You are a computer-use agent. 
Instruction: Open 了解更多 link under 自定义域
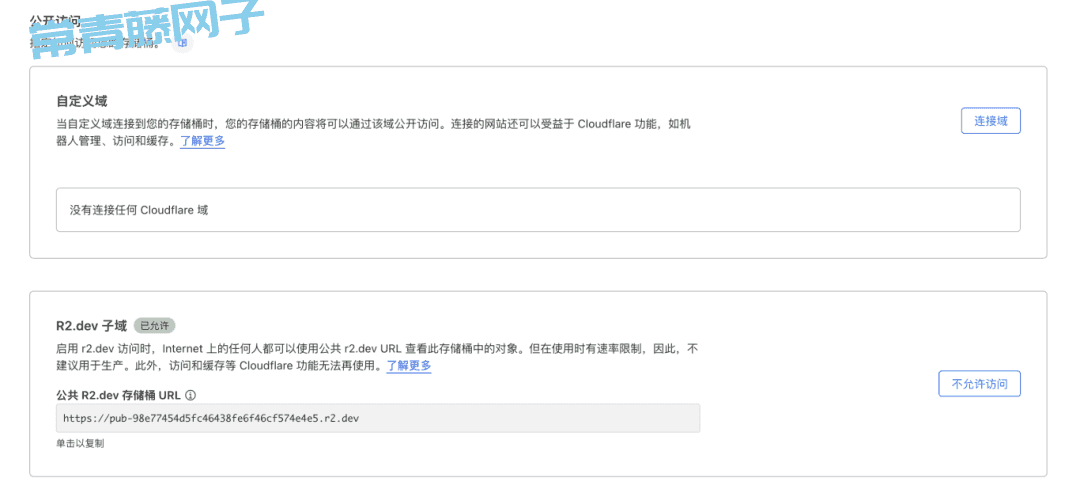click(x=202, y=141)
